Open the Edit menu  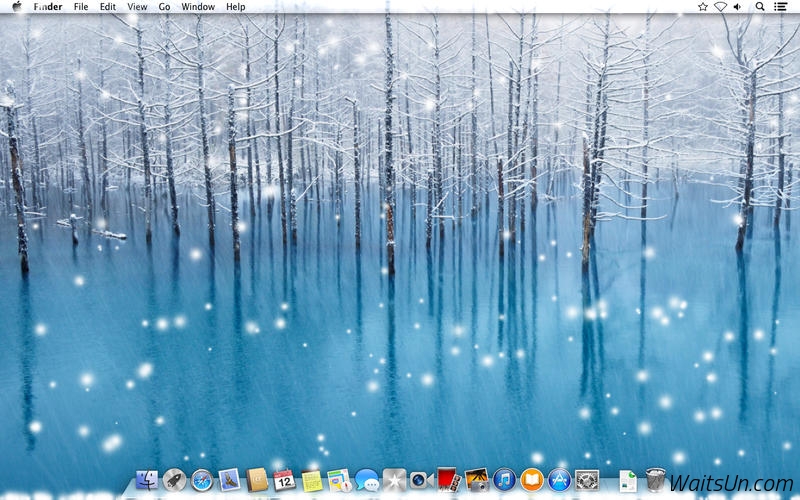pyautogui.click(x=108, y=7)
